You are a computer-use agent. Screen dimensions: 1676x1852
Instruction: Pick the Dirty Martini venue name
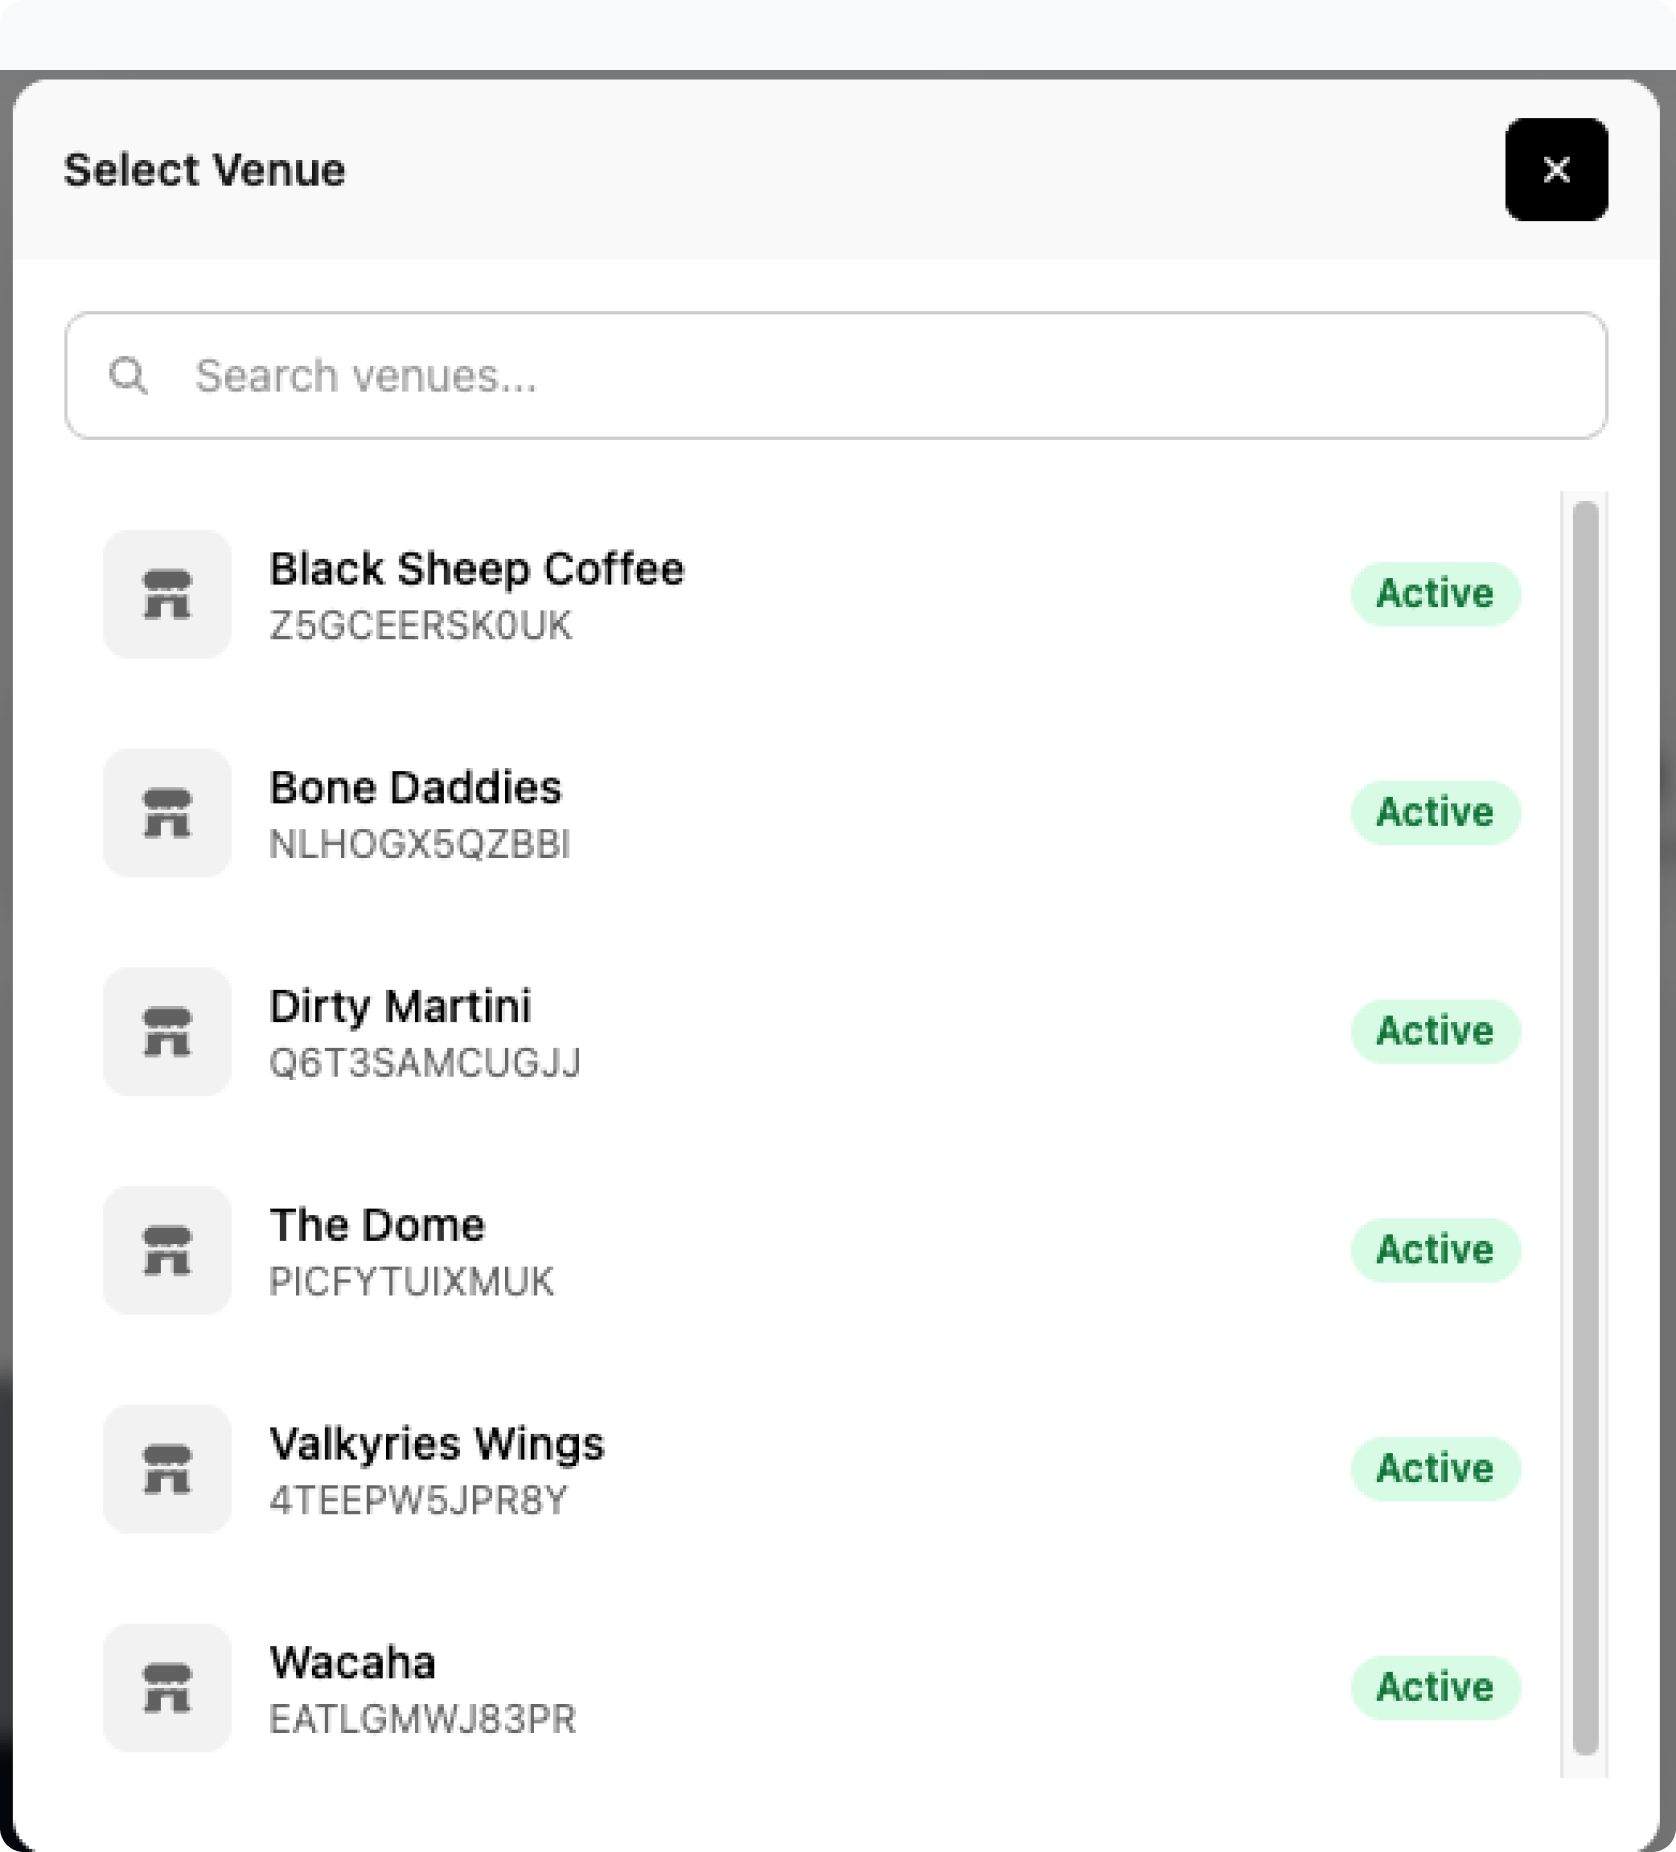pos(400,1006)
